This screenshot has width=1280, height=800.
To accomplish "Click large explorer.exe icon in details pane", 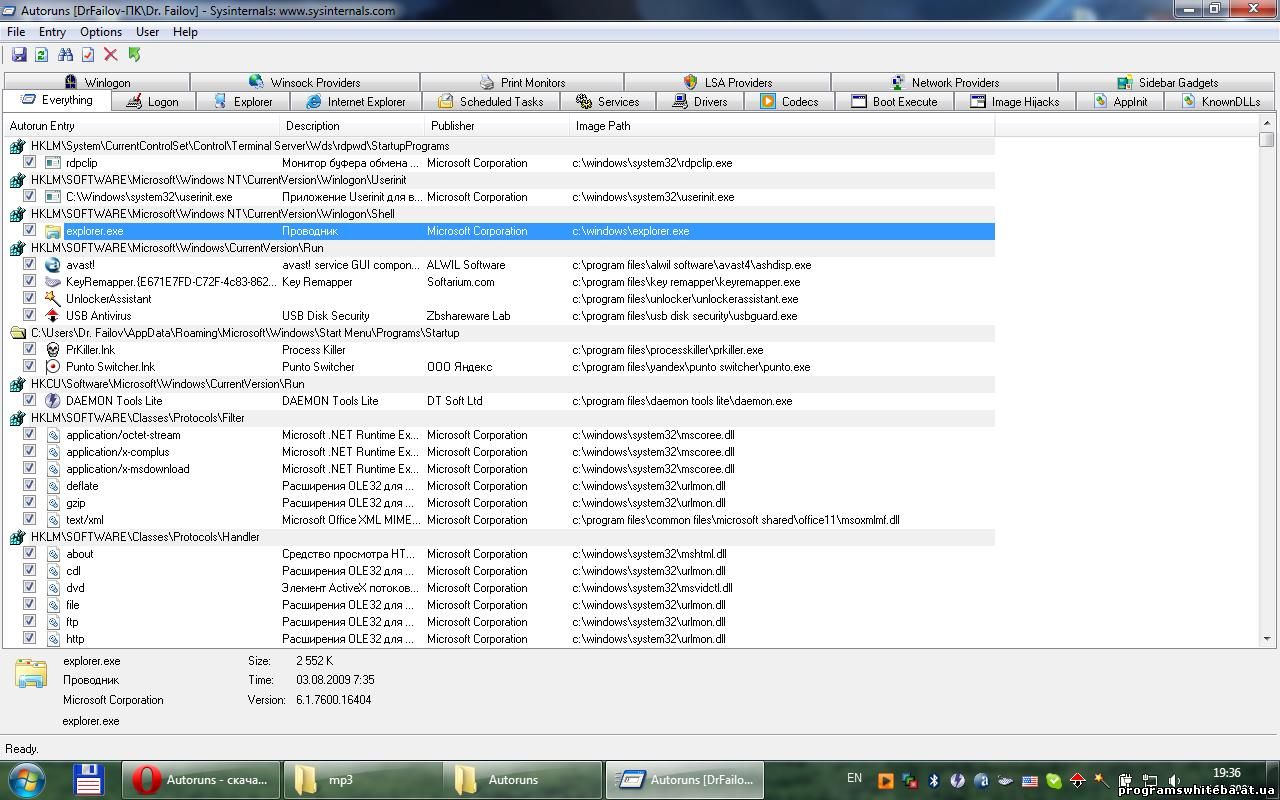I will tap(31, 673).
